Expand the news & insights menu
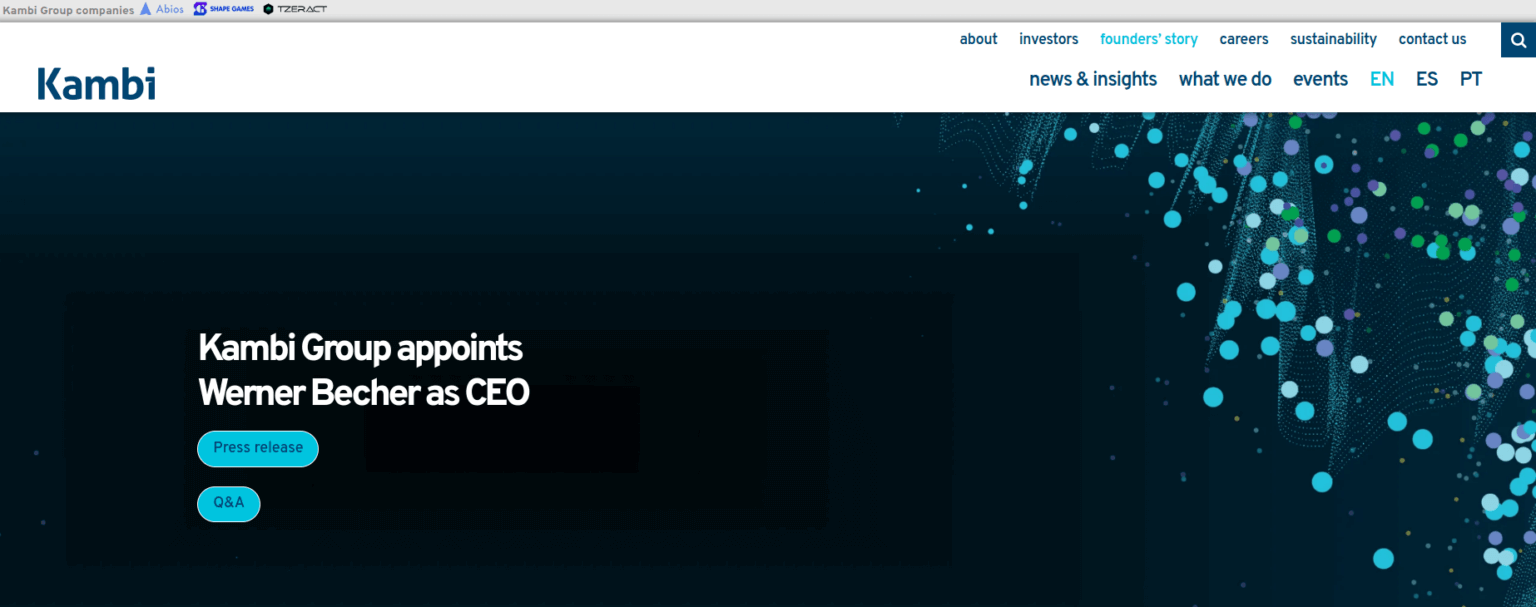 [x=1092, y=79]
